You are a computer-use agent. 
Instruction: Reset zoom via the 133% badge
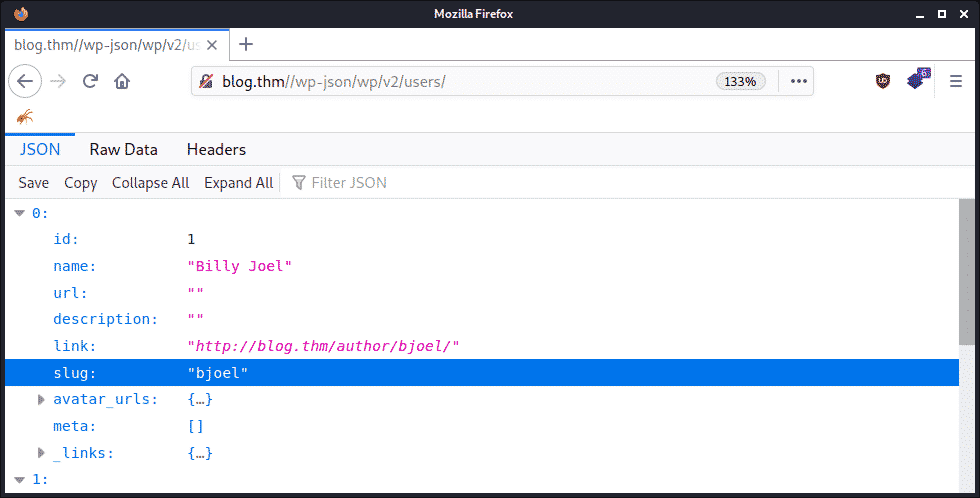point(740,81)
